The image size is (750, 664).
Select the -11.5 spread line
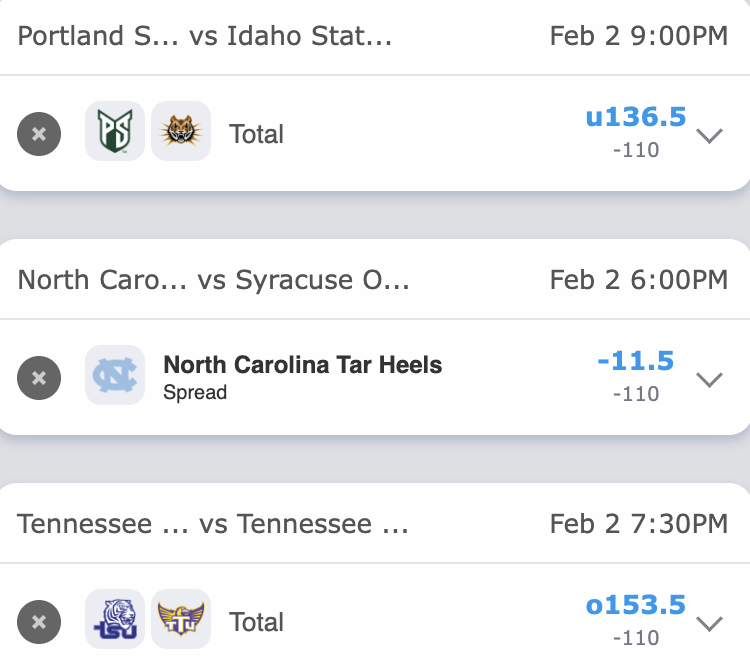tap(636, 361)
